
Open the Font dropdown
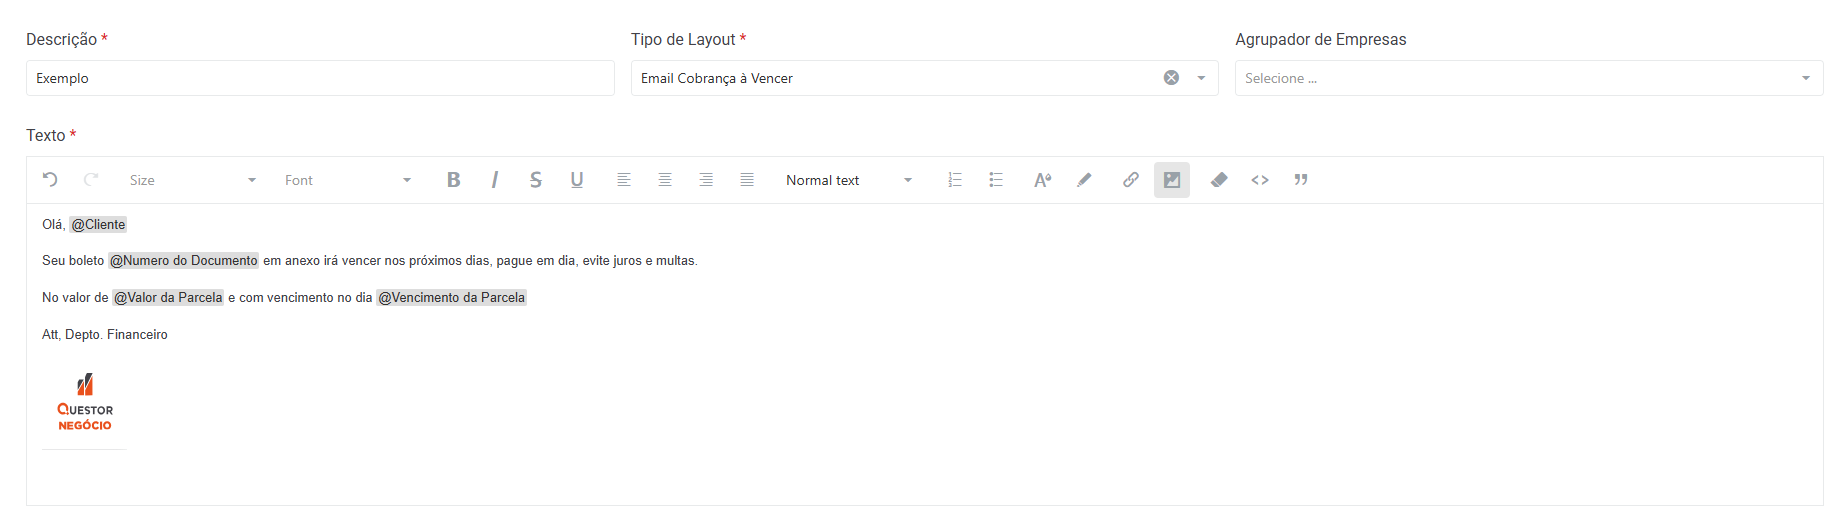pyautogui.click(x=348, y=180)
